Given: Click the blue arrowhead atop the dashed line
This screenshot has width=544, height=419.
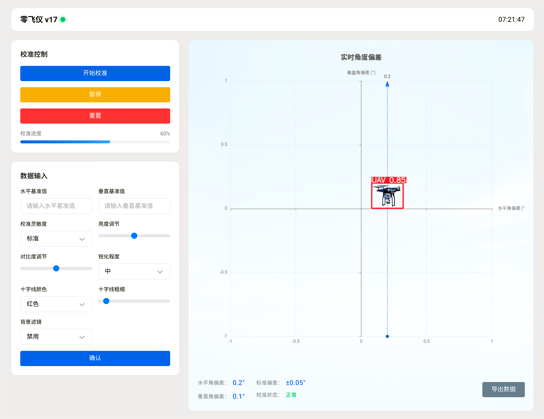Looking at the screenshot, I should [x=387, y=84].
